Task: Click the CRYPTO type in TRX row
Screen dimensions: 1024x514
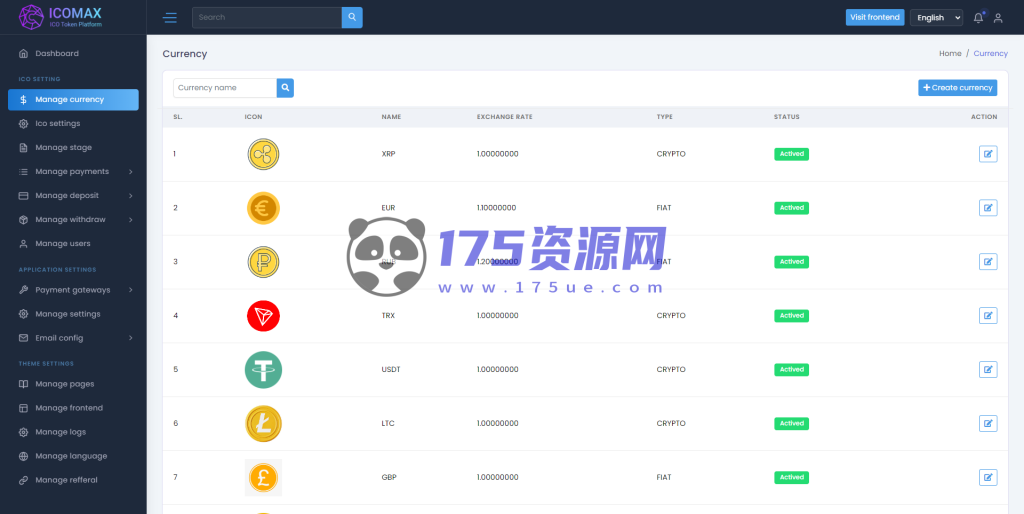Action: click(x=671, y=315)
